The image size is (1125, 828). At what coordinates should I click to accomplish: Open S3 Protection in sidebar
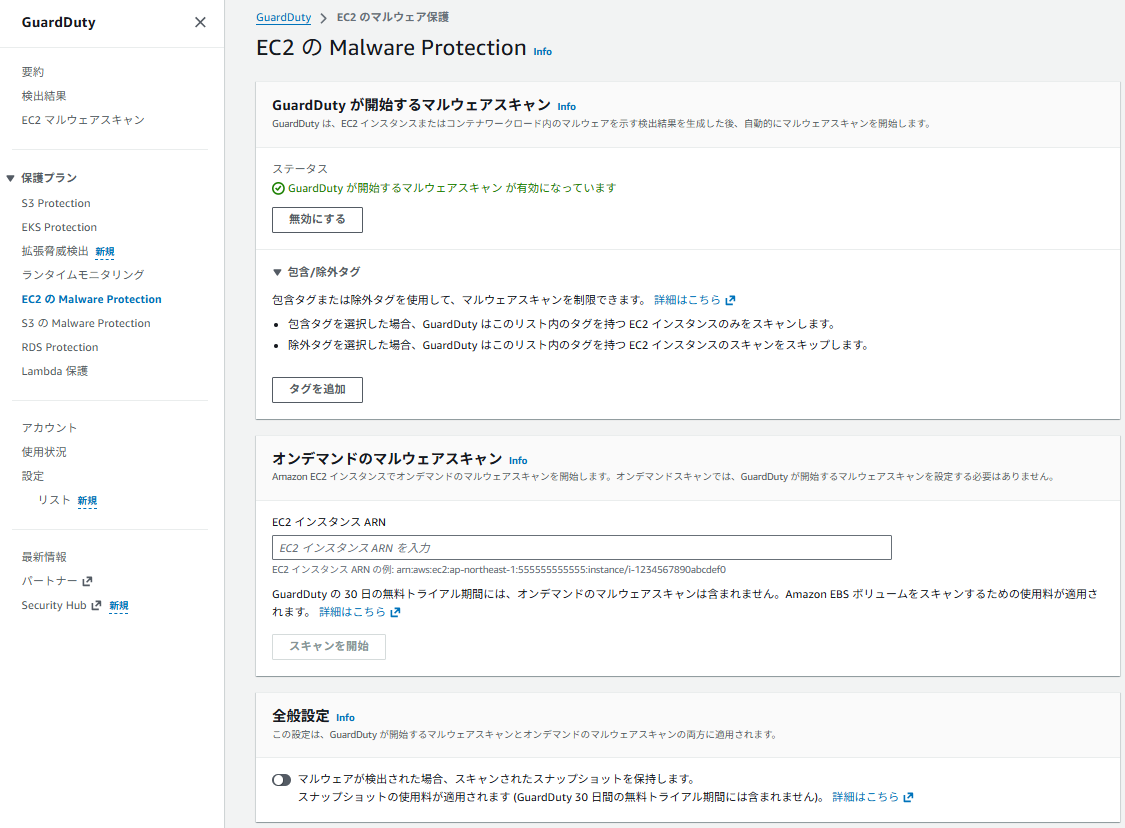(x=56, y=203)
